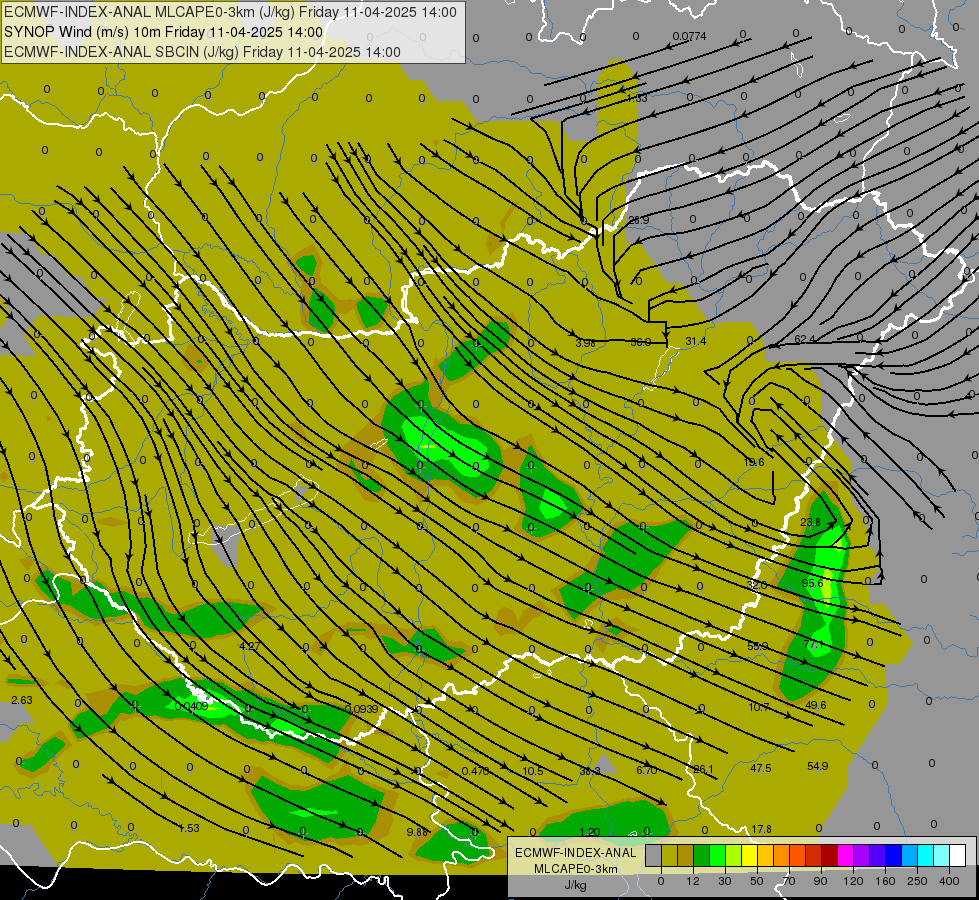The height and width of the screenshot is (900, 979).
Task: Click the map value '77.1'
Action: tap(814, 645)
